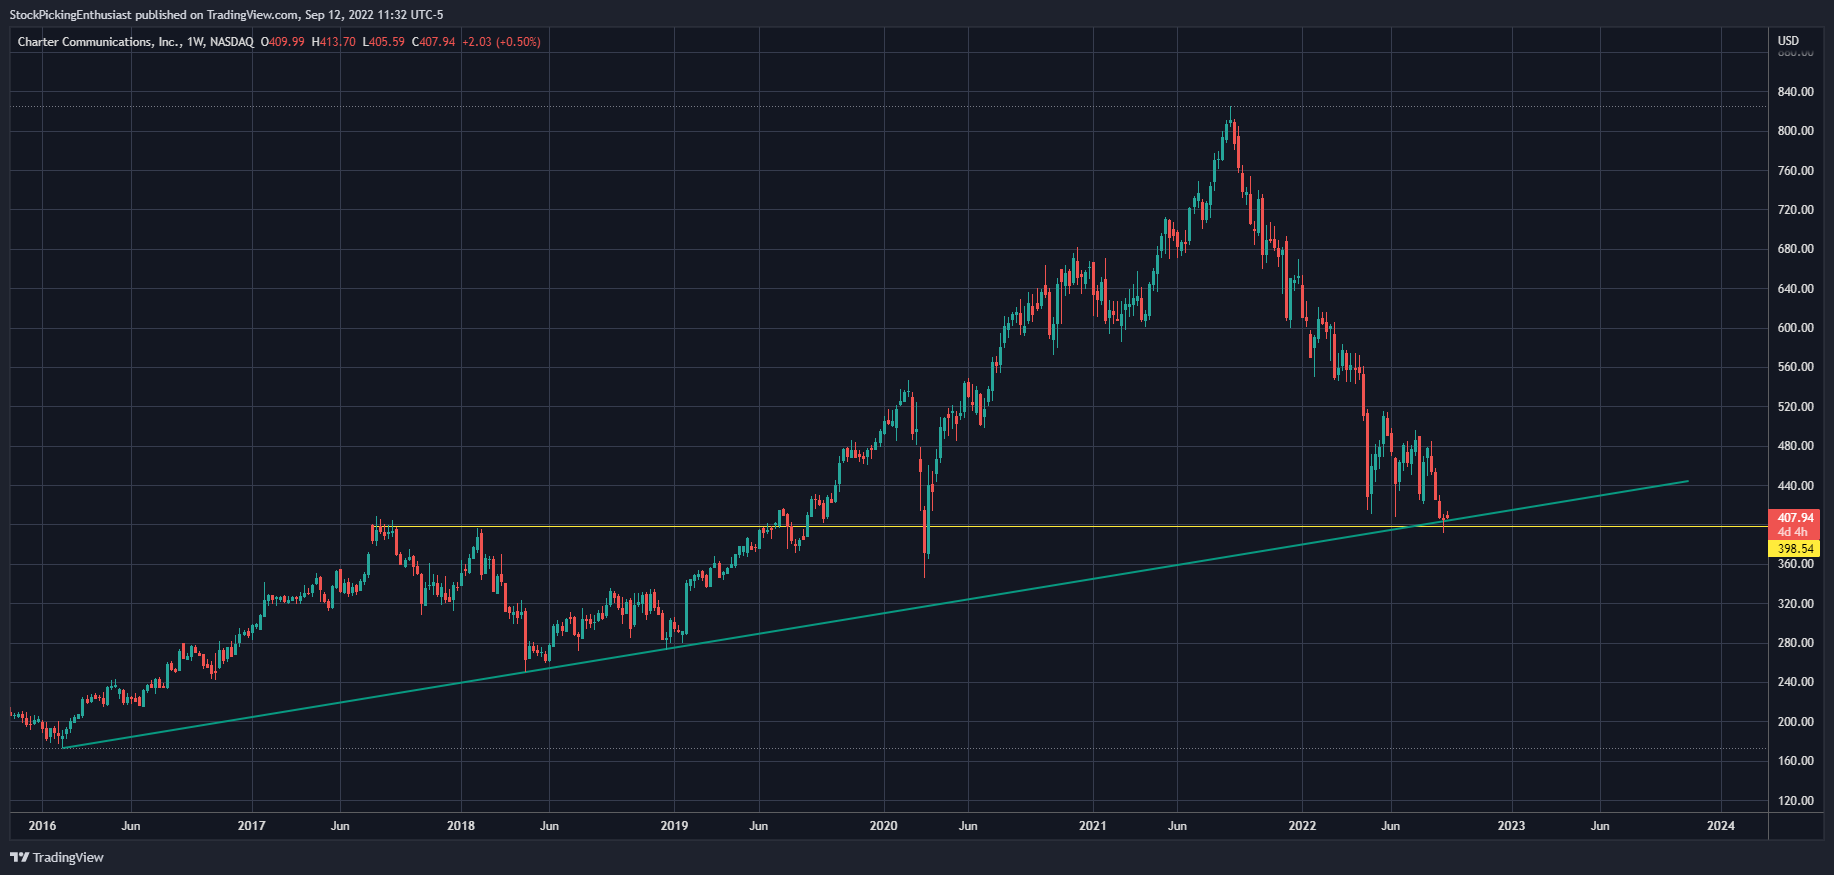
Task: Click the 2018 label on time axis
Action: [461, 826]
